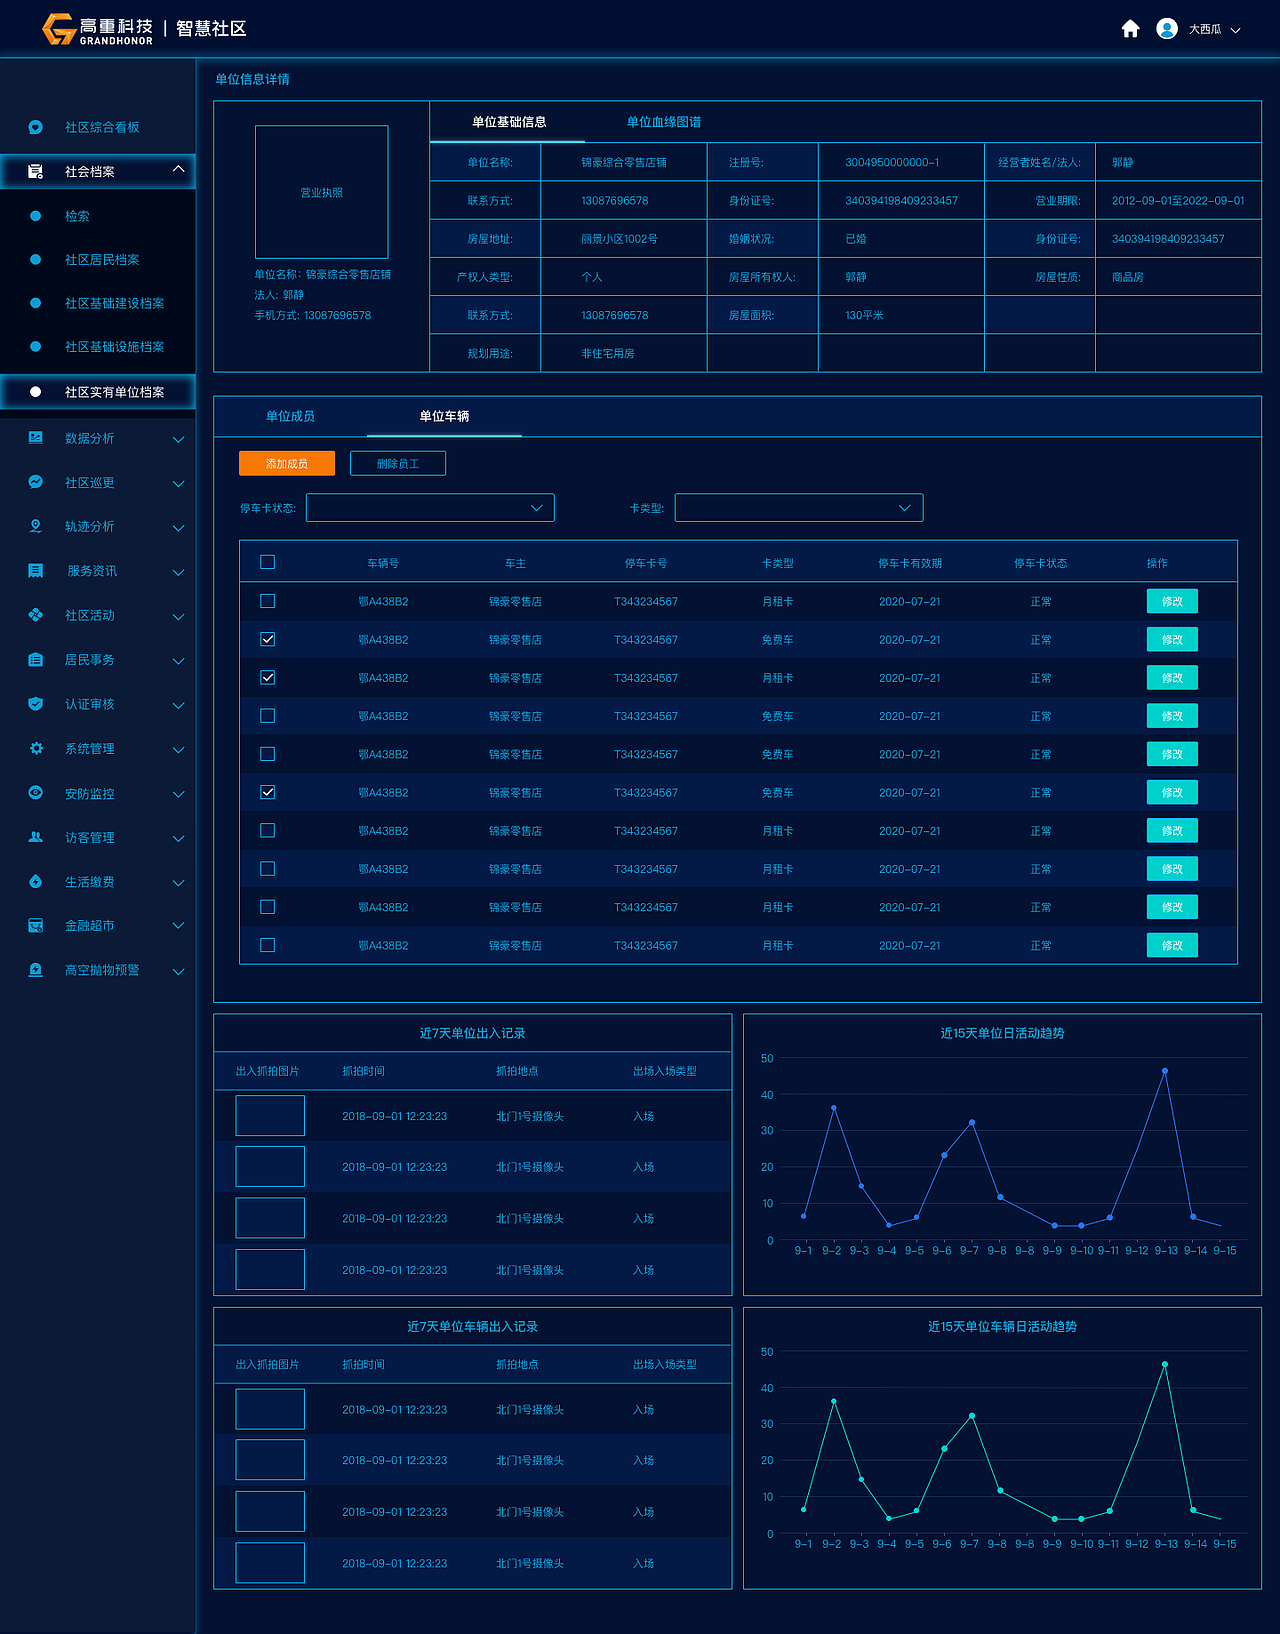Click the 高空抛物预警 icon
Screen dimensions: 1280x1634
click(x=36, y=970)
